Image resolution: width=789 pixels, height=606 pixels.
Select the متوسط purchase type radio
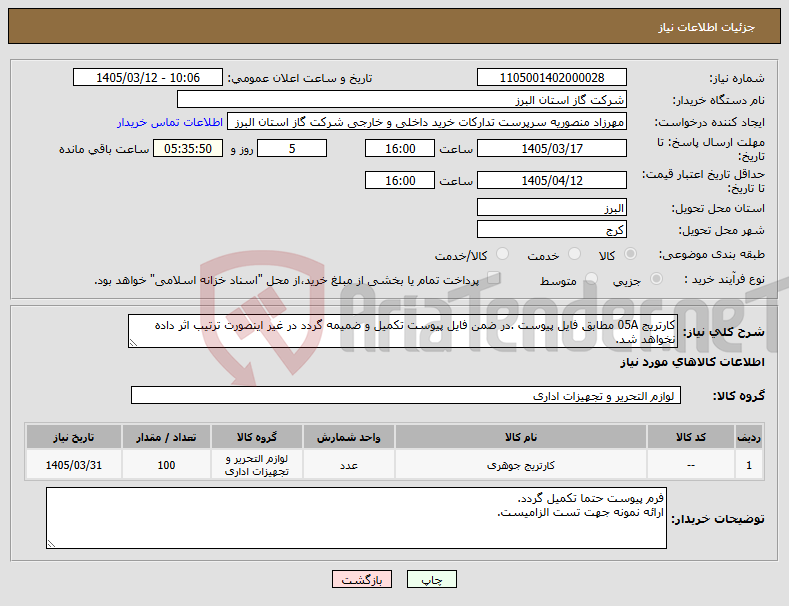[x=591, y=278]
